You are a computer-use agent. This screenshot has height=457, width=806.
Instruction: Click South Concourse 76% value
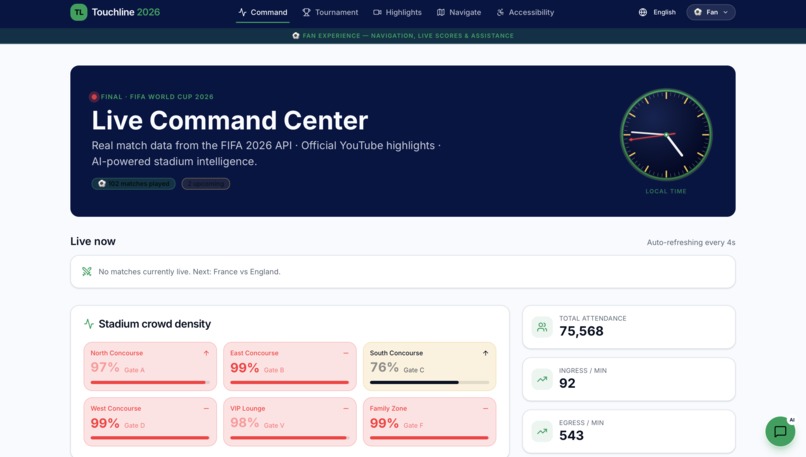click(x=384, y=368)
